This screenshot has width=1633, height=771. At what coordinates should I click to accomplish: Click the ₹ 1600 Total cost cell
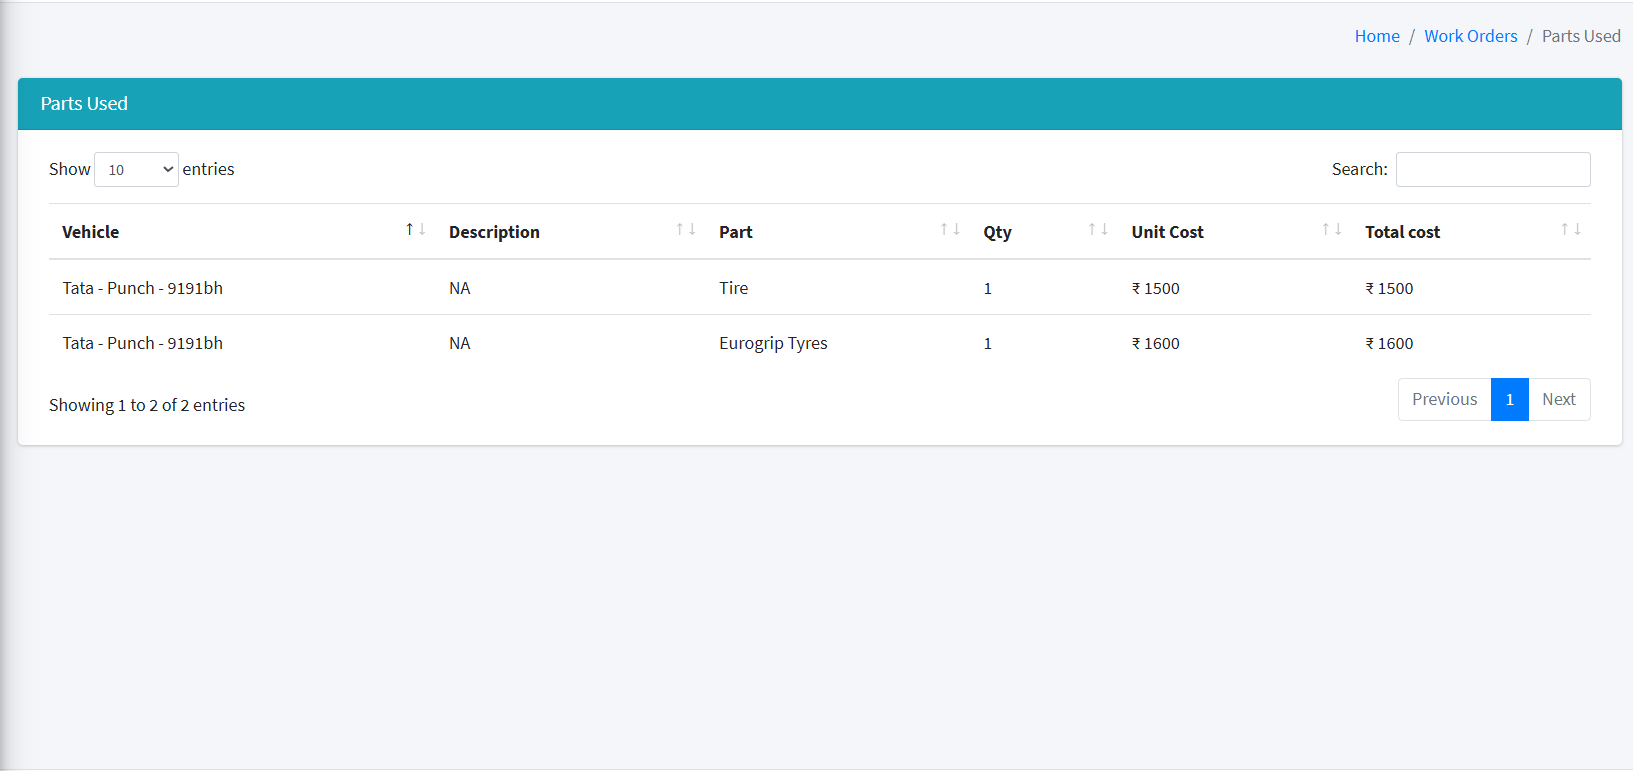coord(1389,343)
